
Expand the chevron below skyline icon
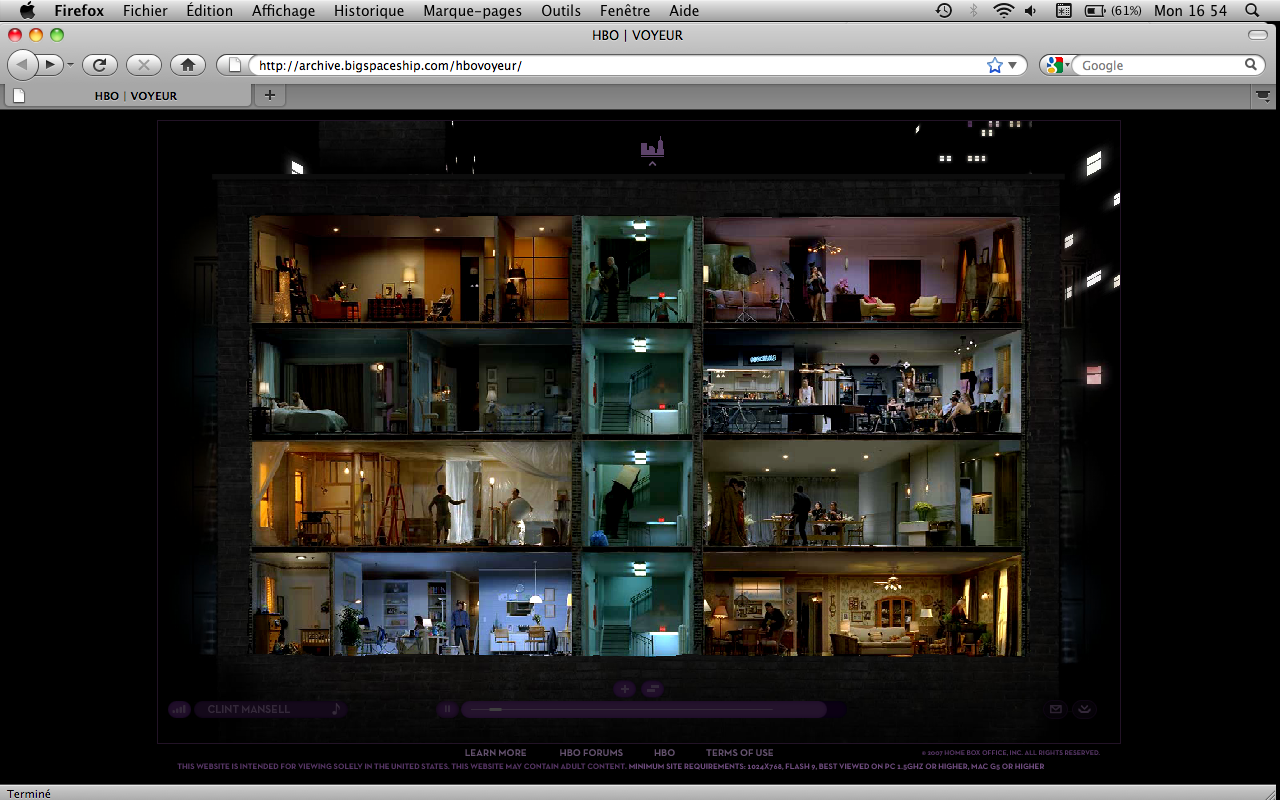(652, 163)
